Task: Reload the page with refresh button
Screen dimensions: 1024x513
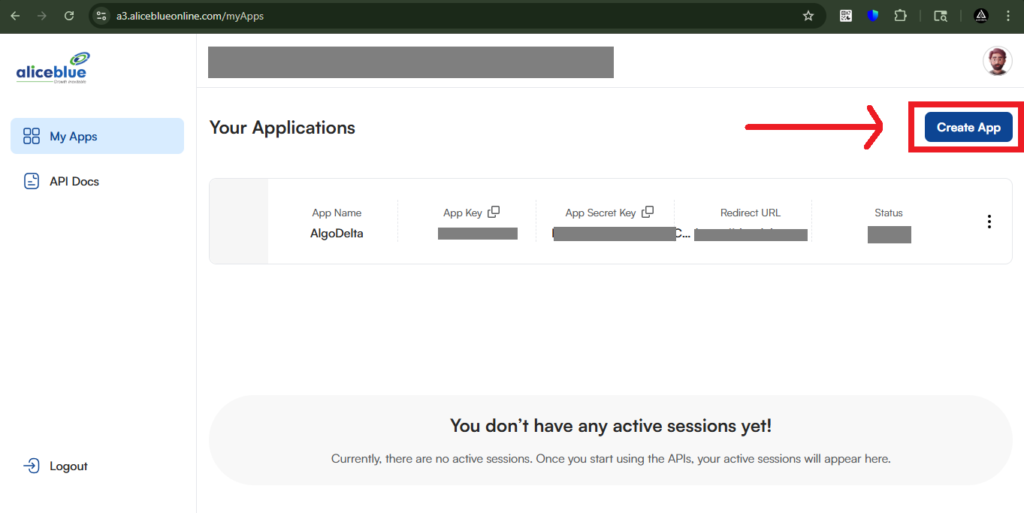Action: [69, 16]
